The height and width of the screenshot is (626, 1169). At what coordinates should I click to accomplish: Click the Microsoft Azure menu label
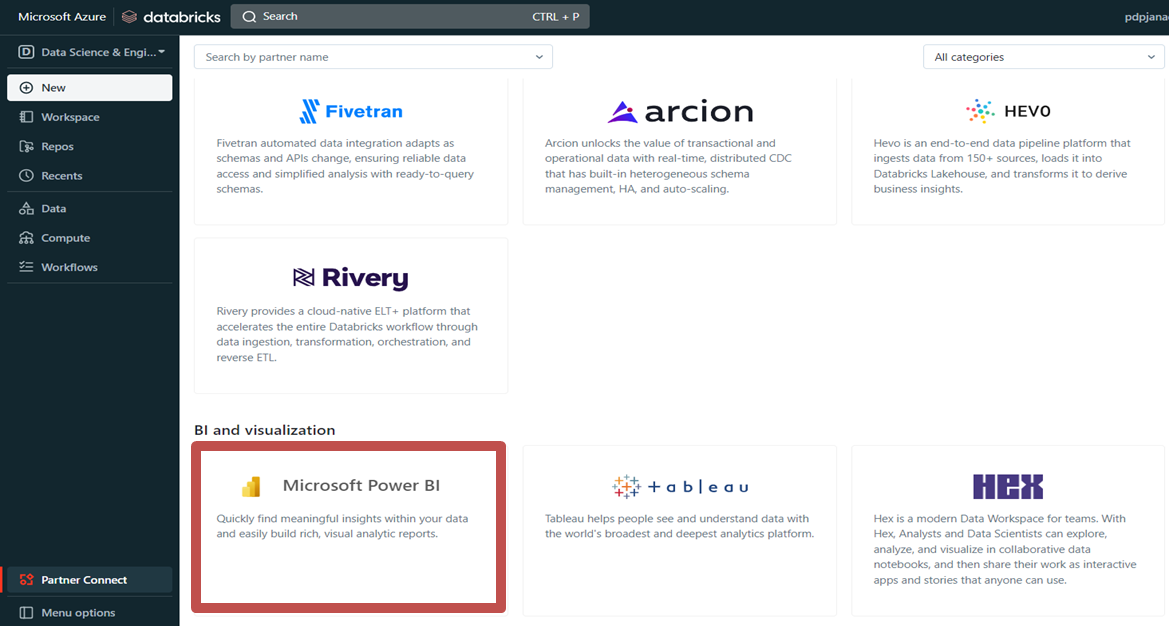click(x=61, y=16)
